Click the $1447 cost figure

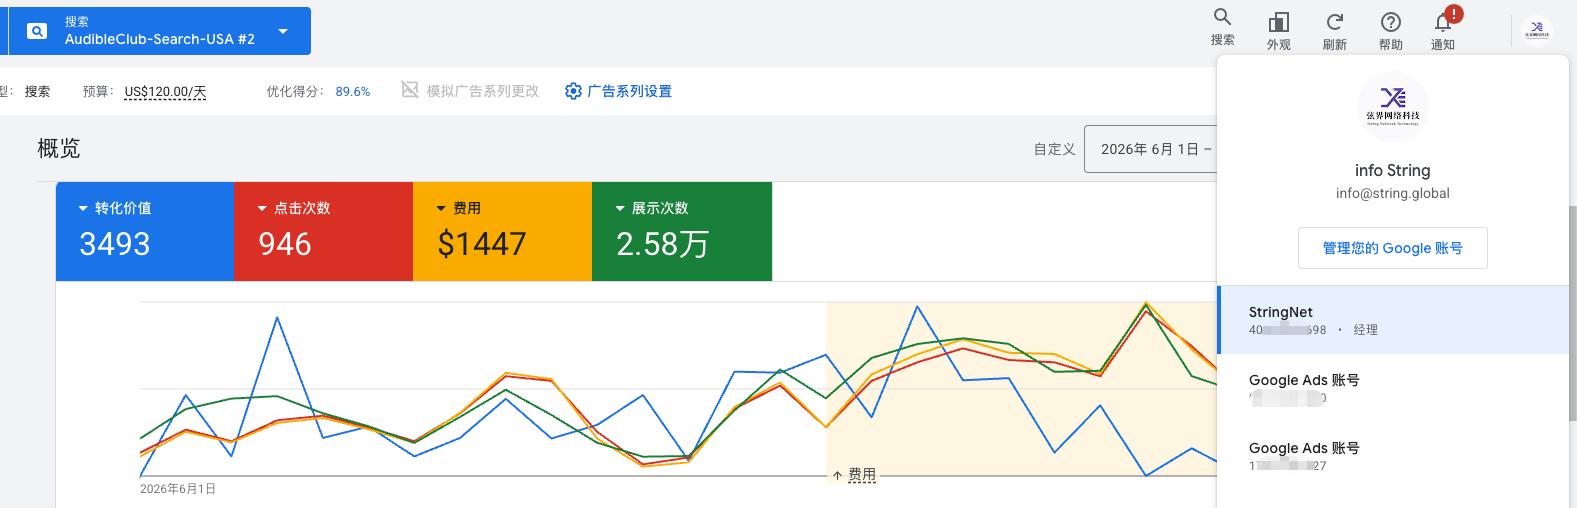point(482,244)
